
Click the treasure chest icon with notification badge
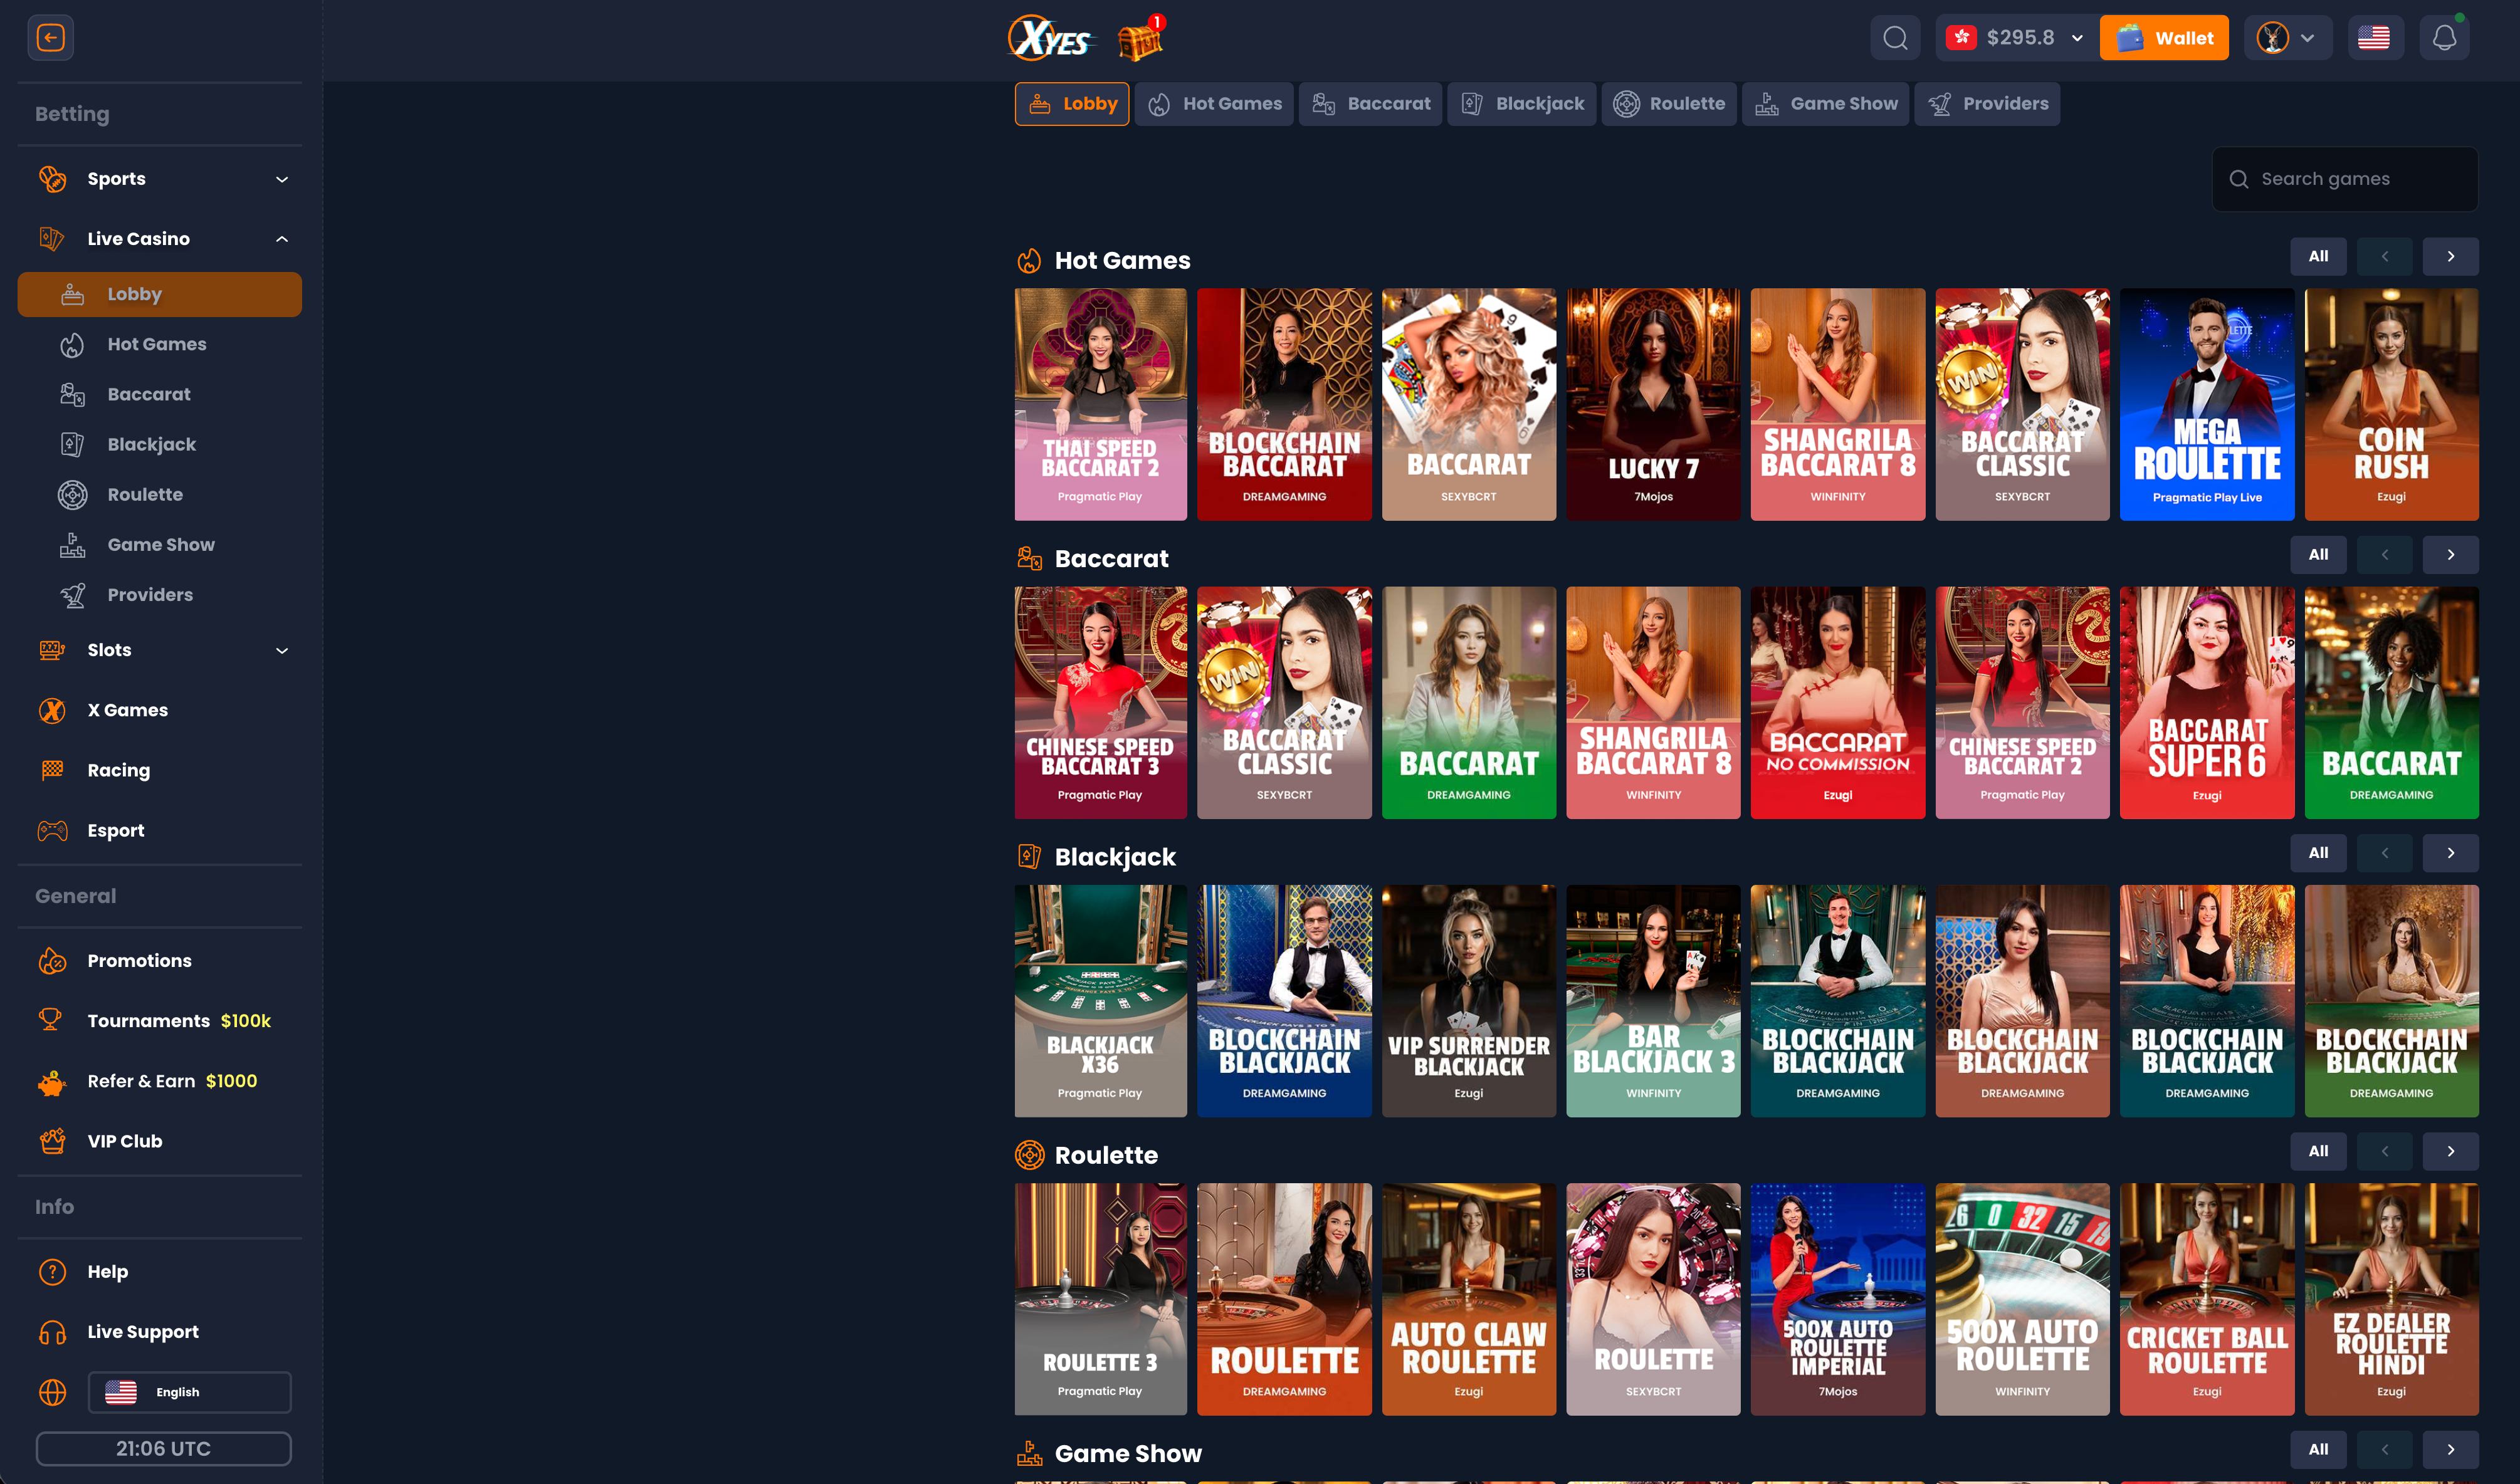coord(1139,40)
